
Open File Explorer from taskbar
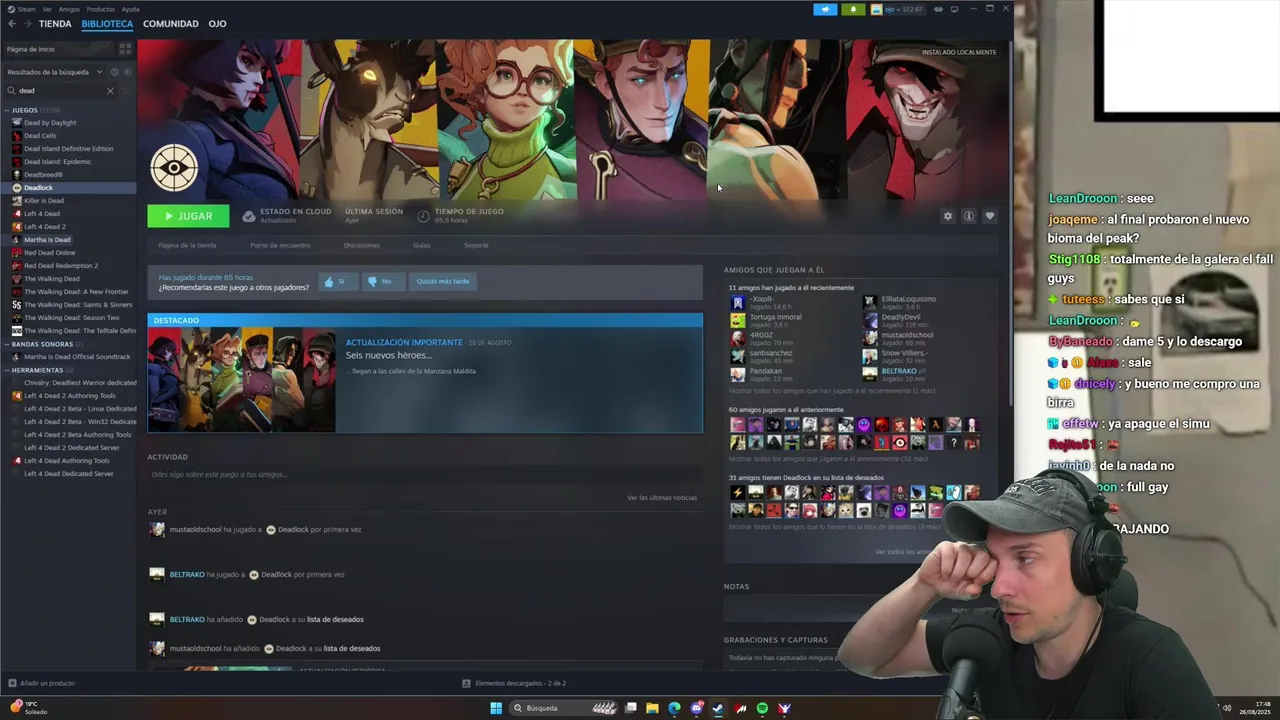[652, 708]
